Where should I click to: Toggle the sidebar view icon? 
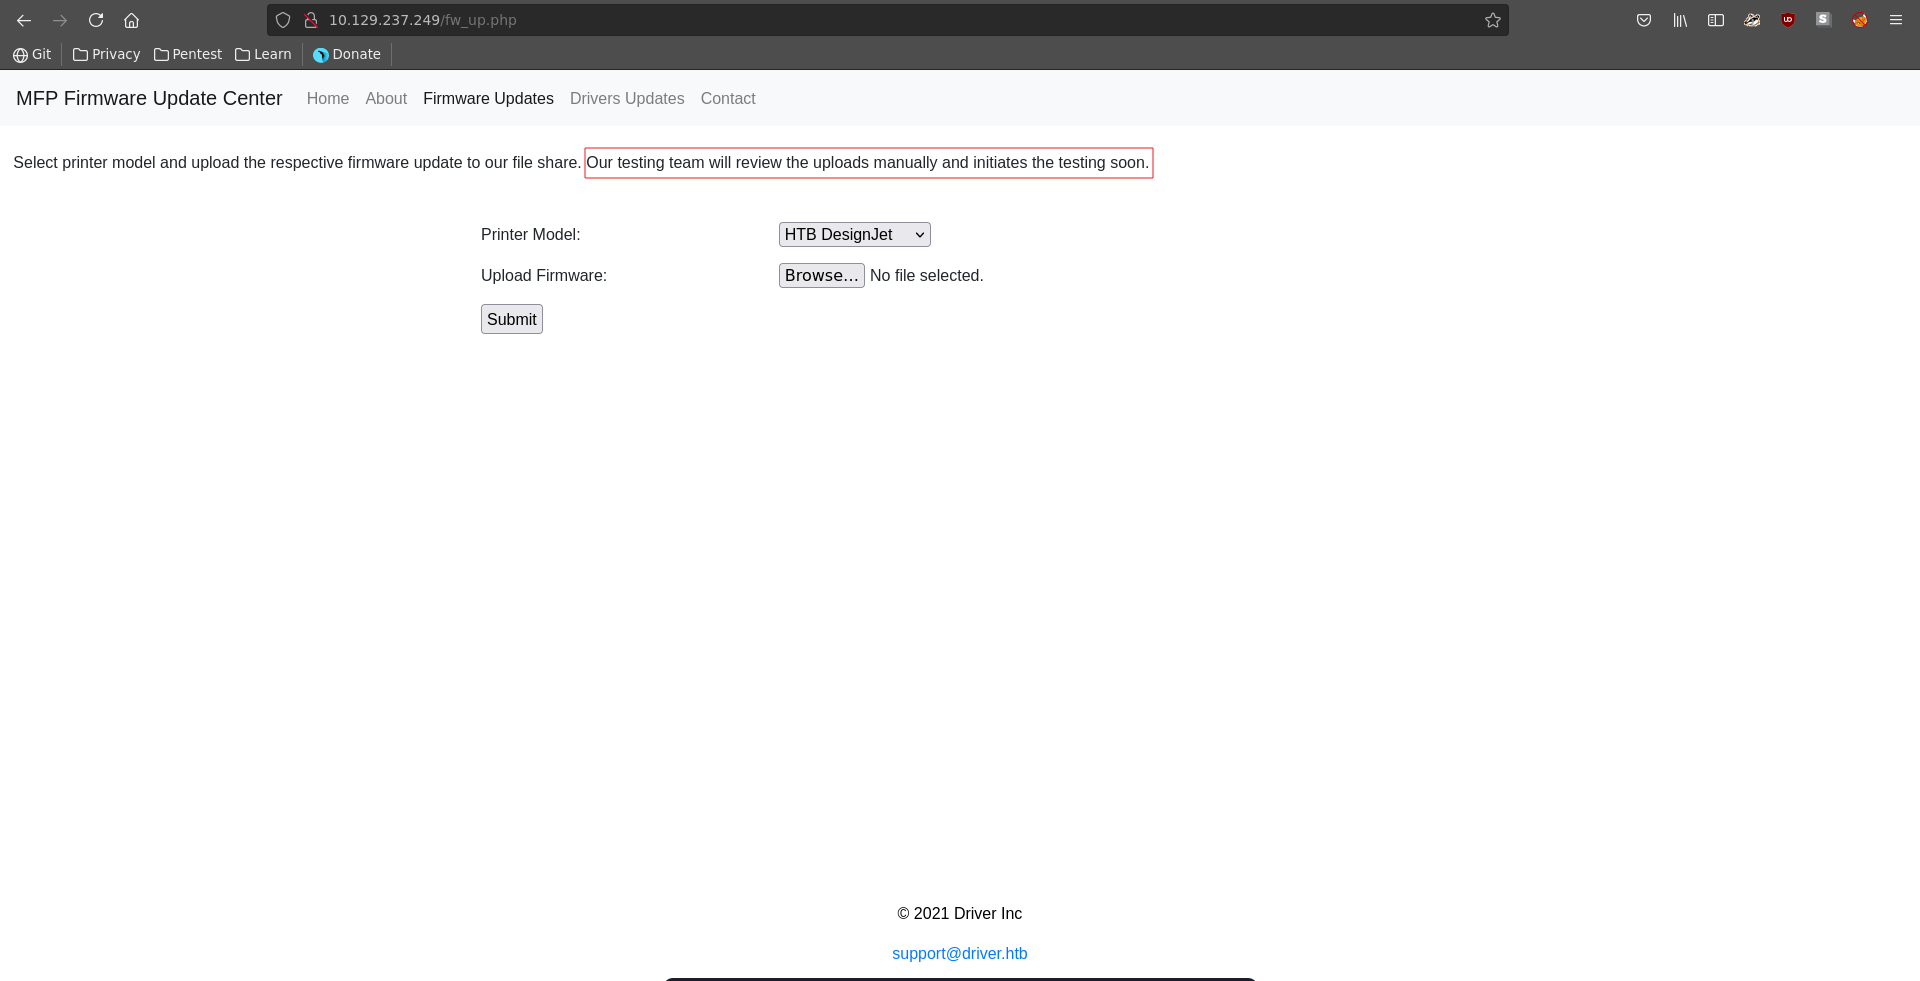coord(1715,20)
